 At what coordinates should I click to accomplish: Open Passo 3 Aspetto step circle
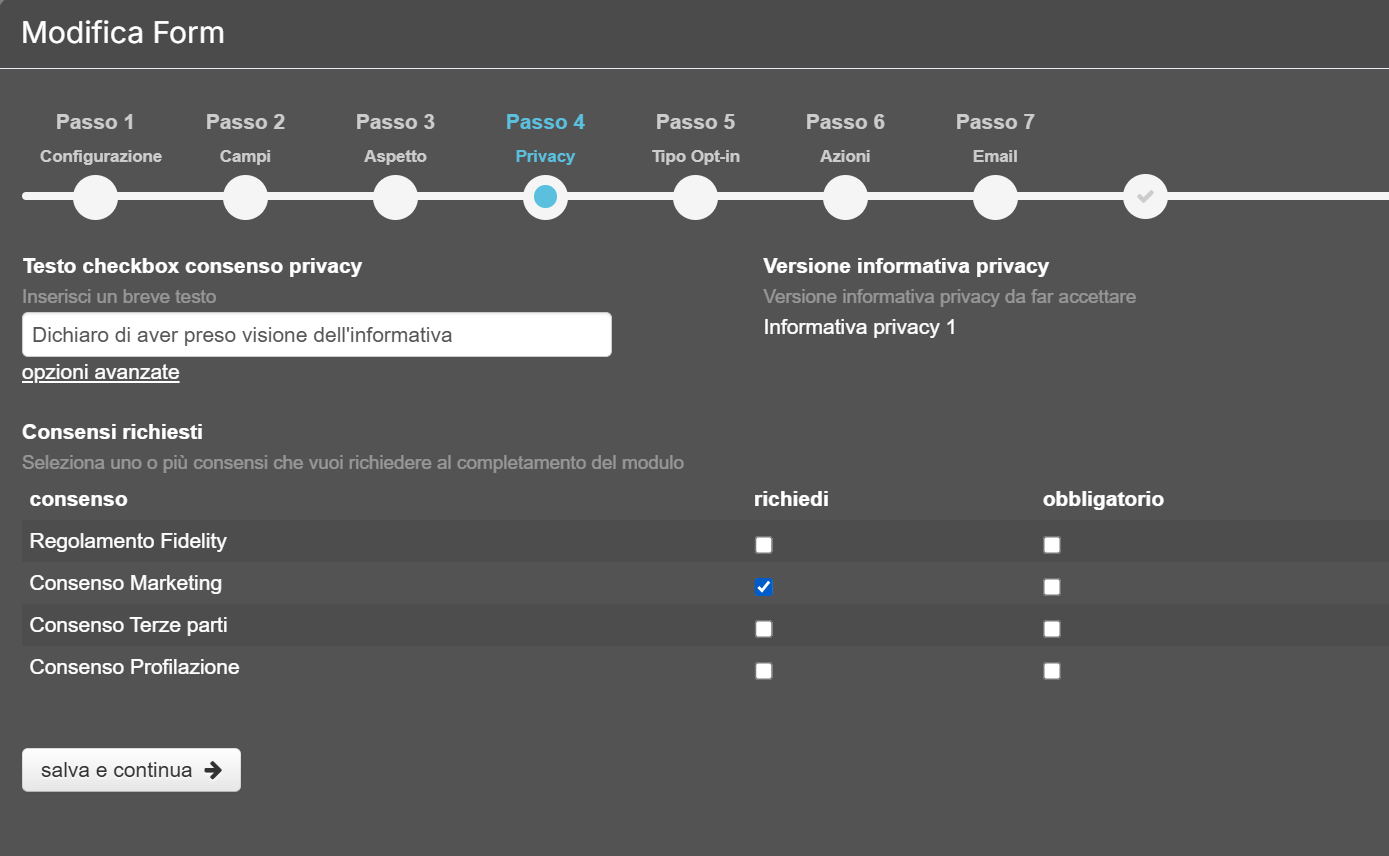point(395,197)
